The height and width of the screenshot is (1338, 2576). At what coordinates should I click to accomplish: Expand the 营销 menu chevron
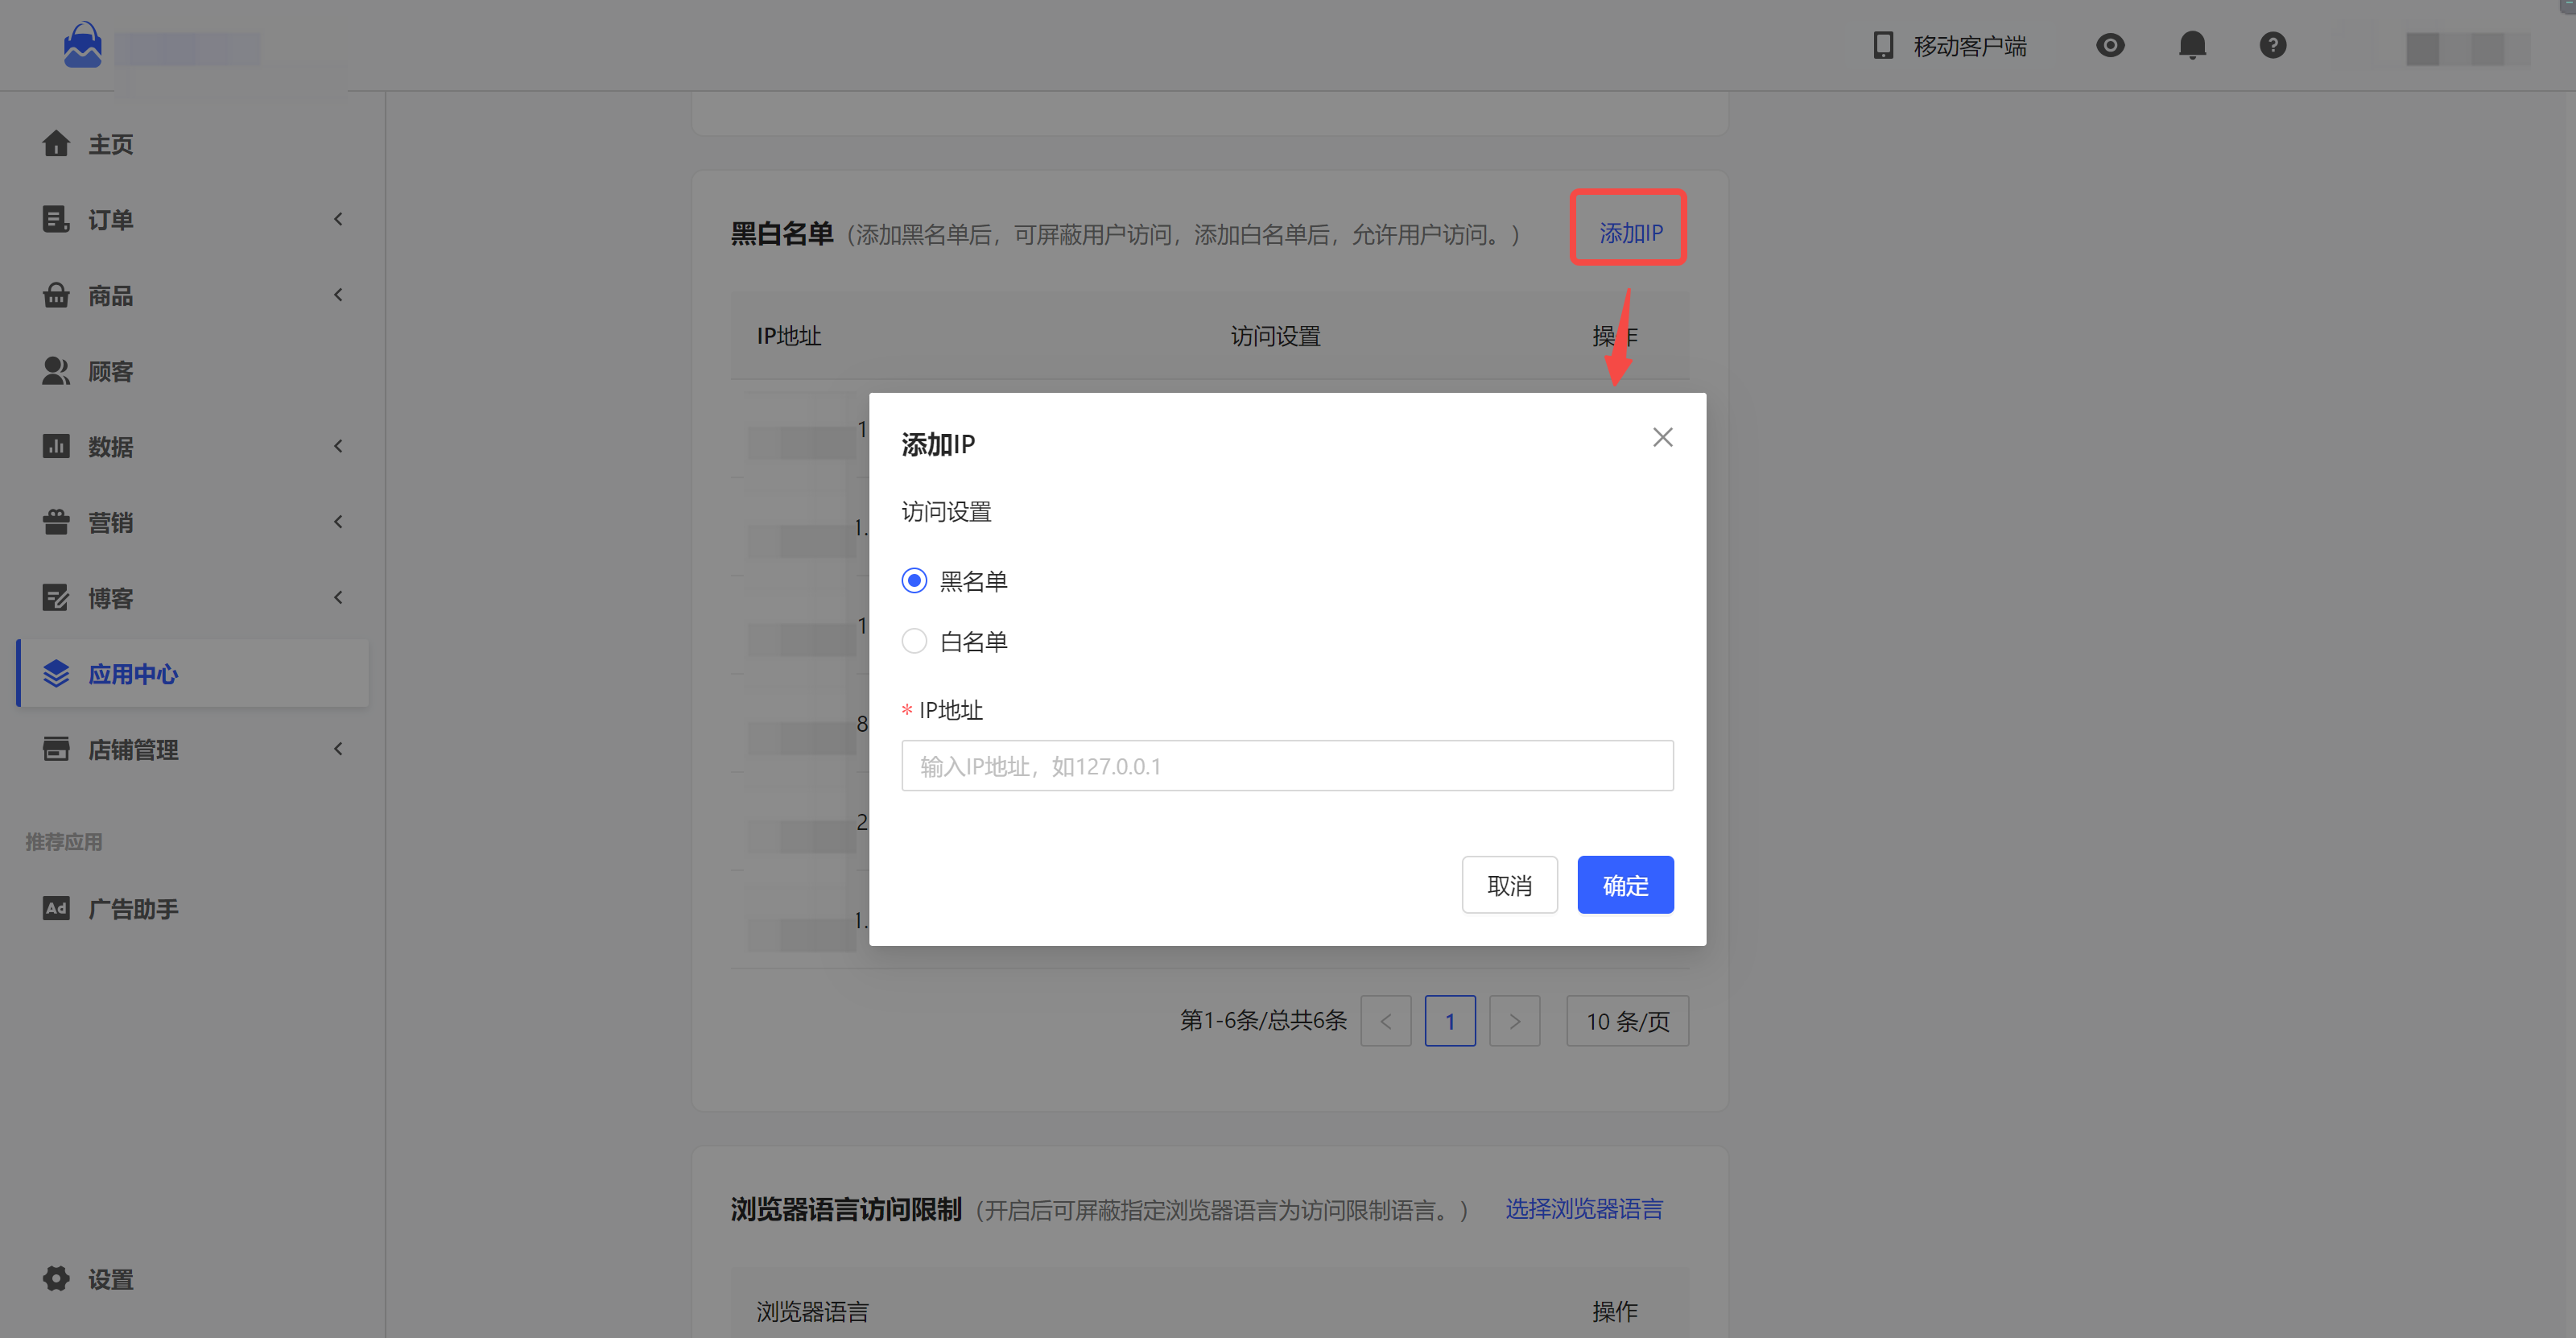[338, 522]
